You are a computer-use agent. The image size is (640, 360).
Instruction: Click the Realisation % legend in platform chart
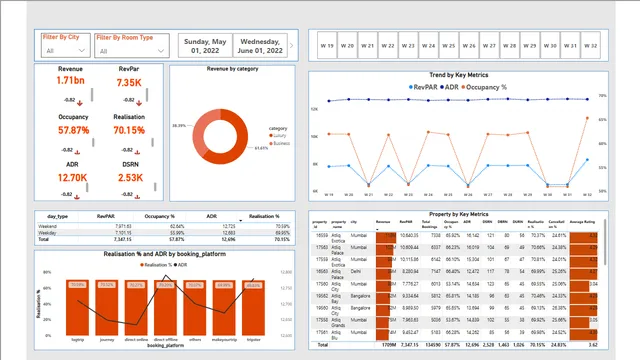click(x=156, y=265)
